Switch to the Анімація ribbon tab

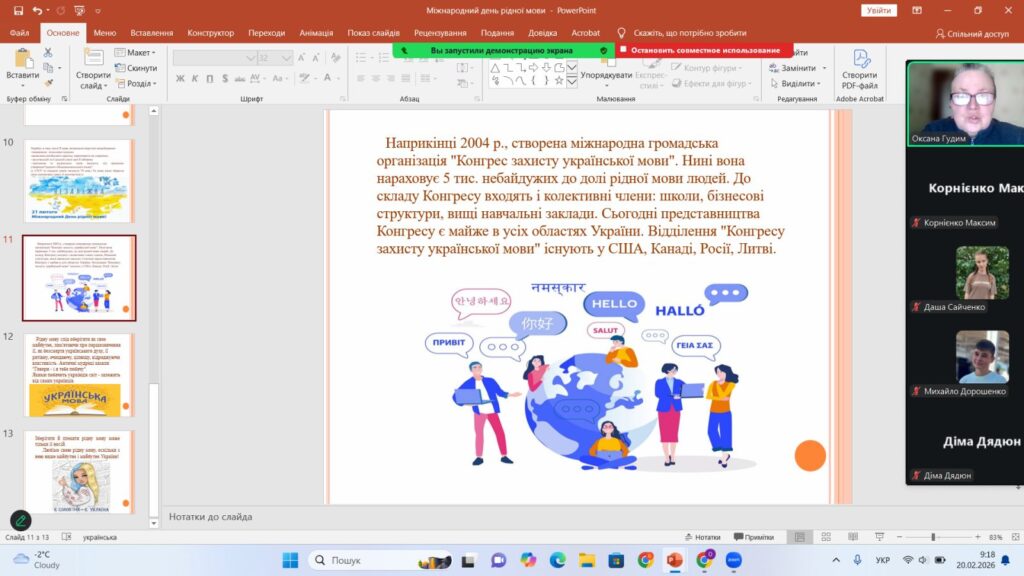pos(316,33)
